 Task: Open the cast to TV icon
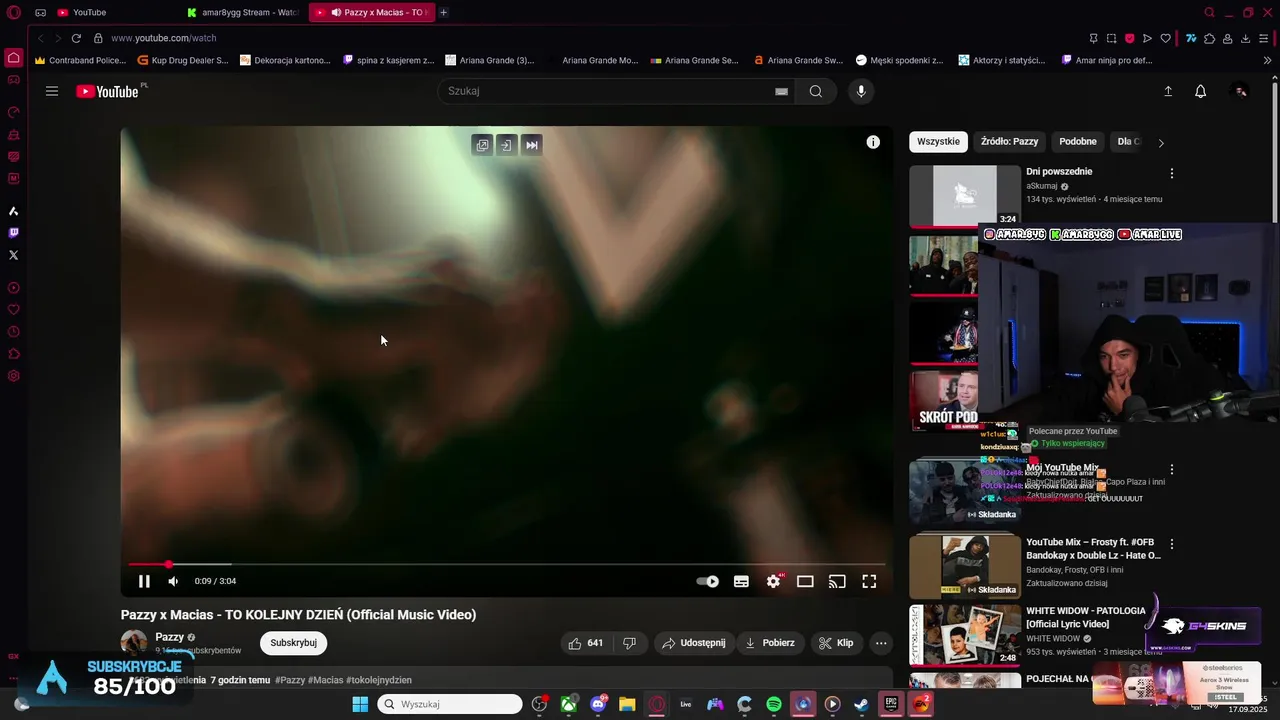click(837, 581)
